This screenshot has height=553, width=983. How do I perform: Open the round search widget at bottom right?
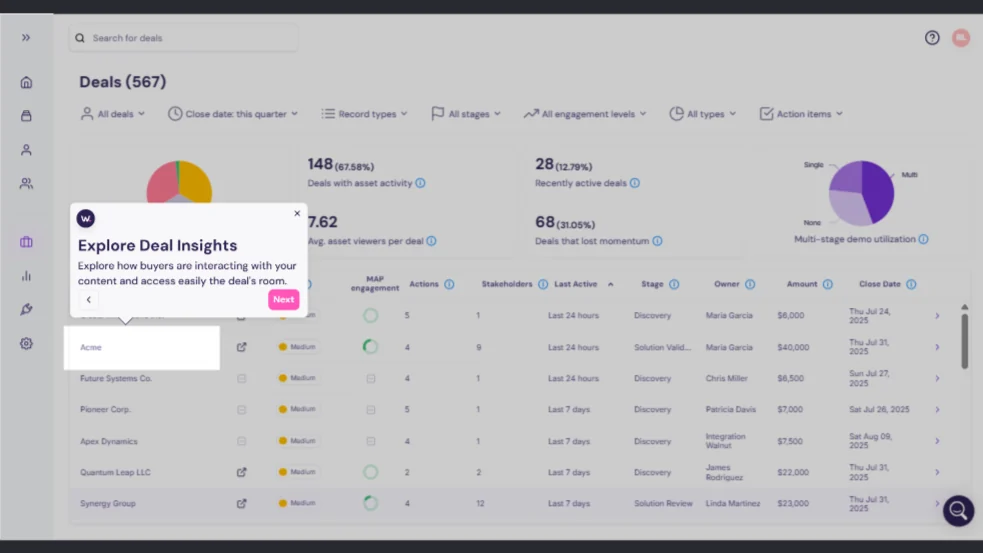958,511
